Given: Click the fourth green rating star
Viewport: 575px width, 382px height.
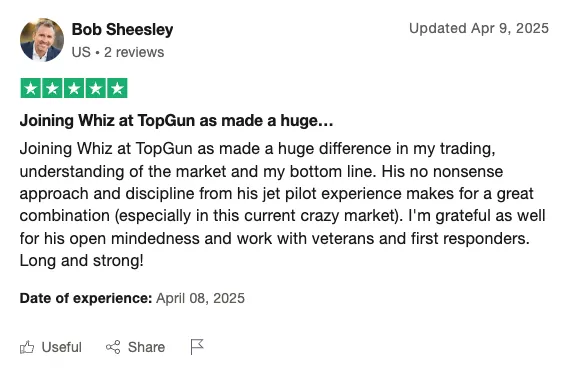Looking at the screenshot, I should click(96, 88).
